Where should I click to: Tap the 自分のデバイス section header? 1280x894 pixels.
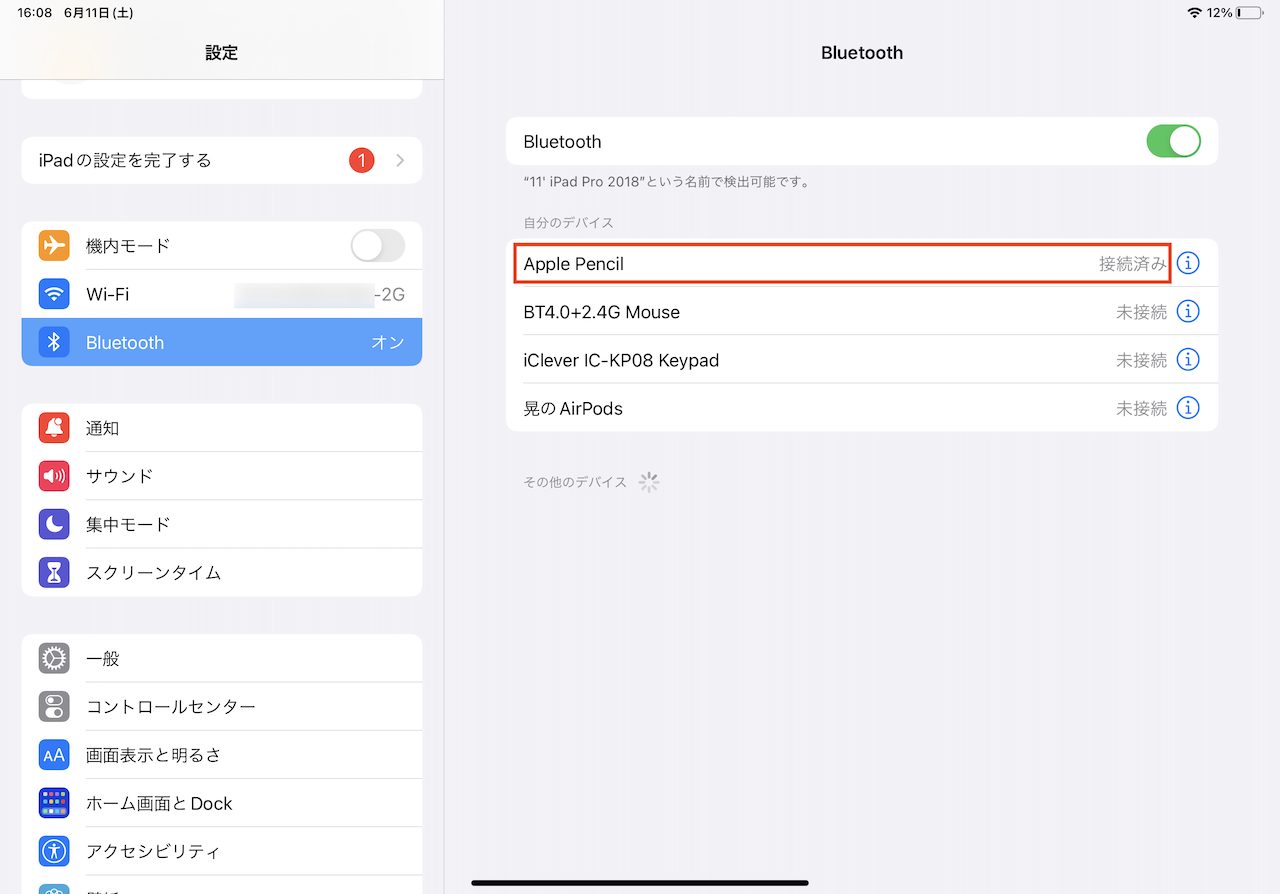click(569, 222)
